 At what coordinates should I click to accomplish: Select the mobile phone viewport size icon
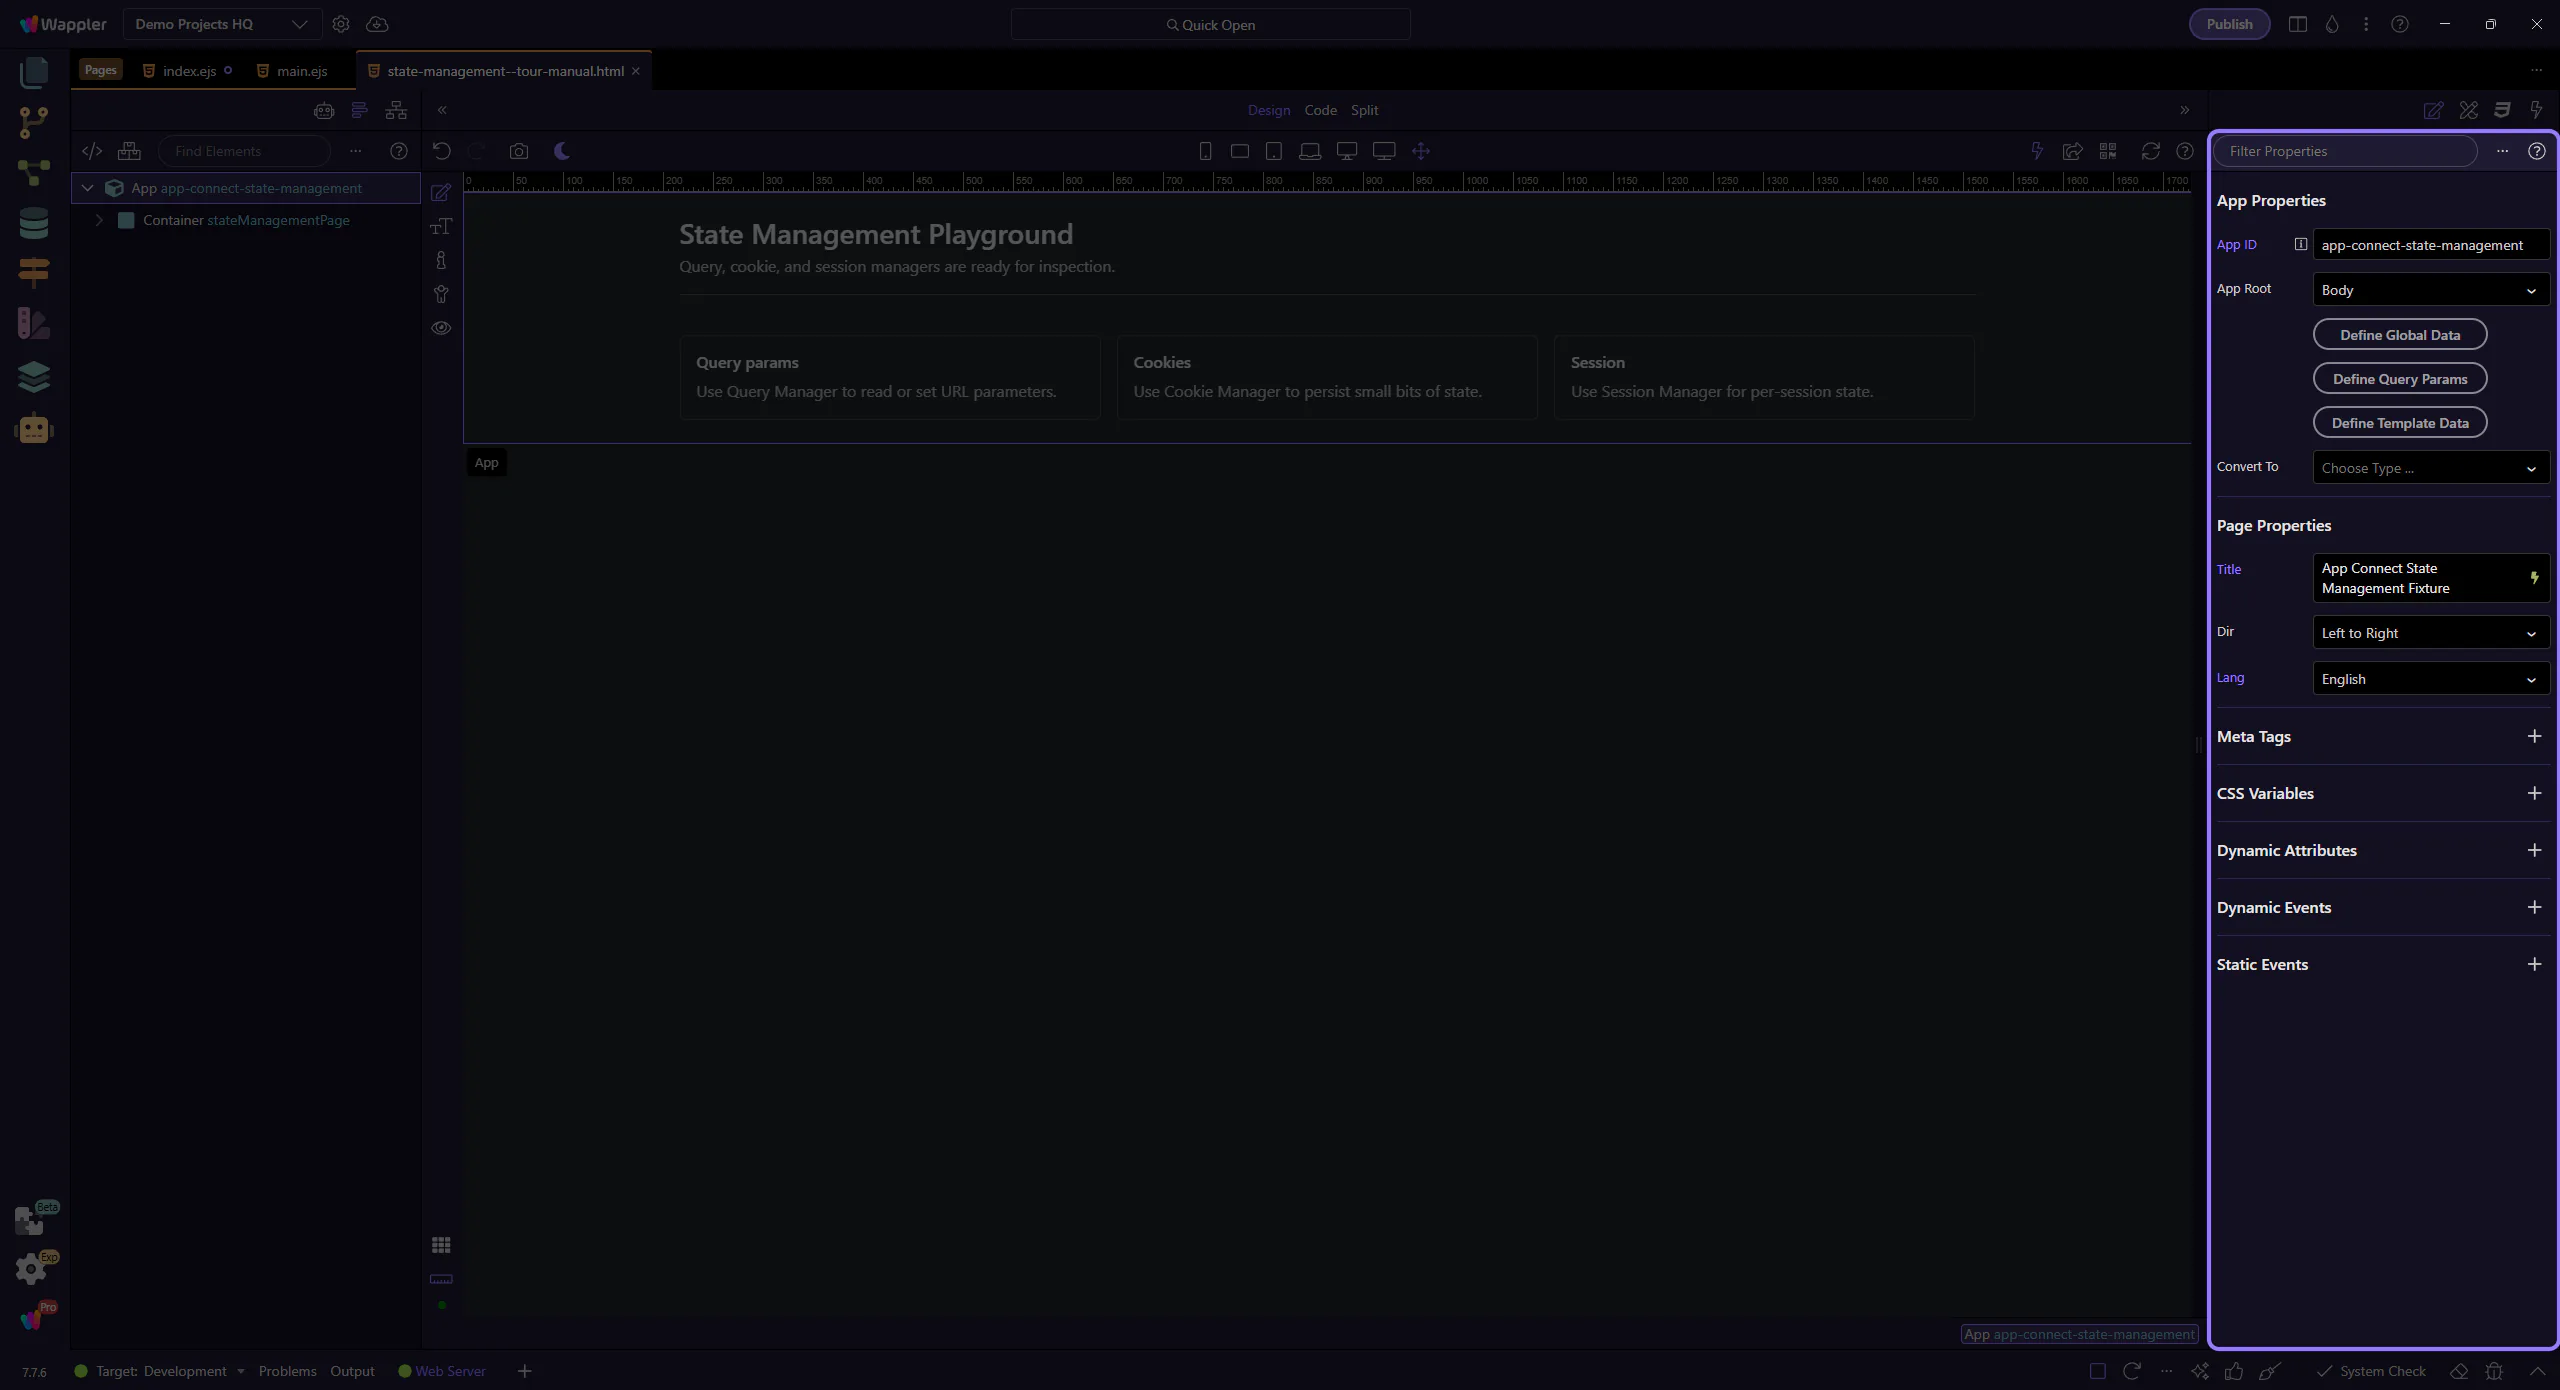[1205, 151]
